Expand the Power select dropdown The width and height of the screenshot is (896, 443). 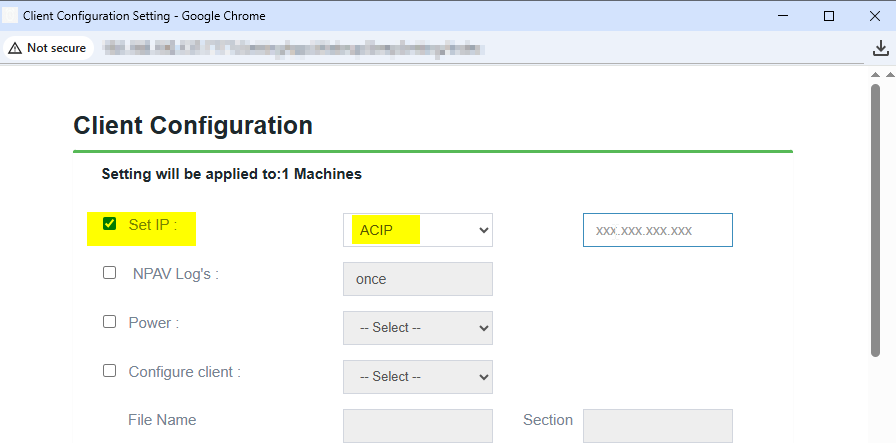tap(418, 328)
